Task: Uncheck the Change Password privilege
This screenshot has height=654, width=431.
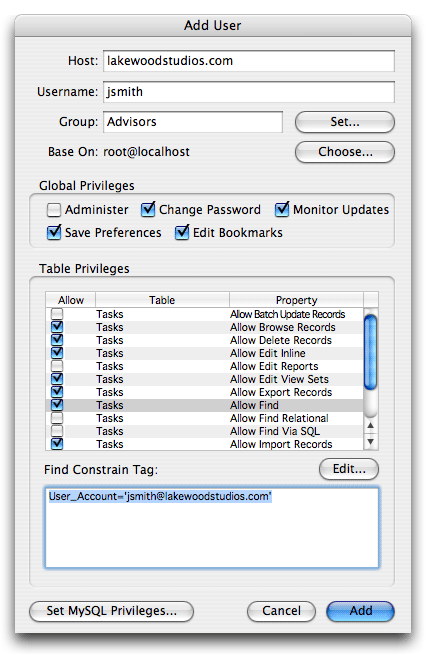Action: click(x=148, y=209)
